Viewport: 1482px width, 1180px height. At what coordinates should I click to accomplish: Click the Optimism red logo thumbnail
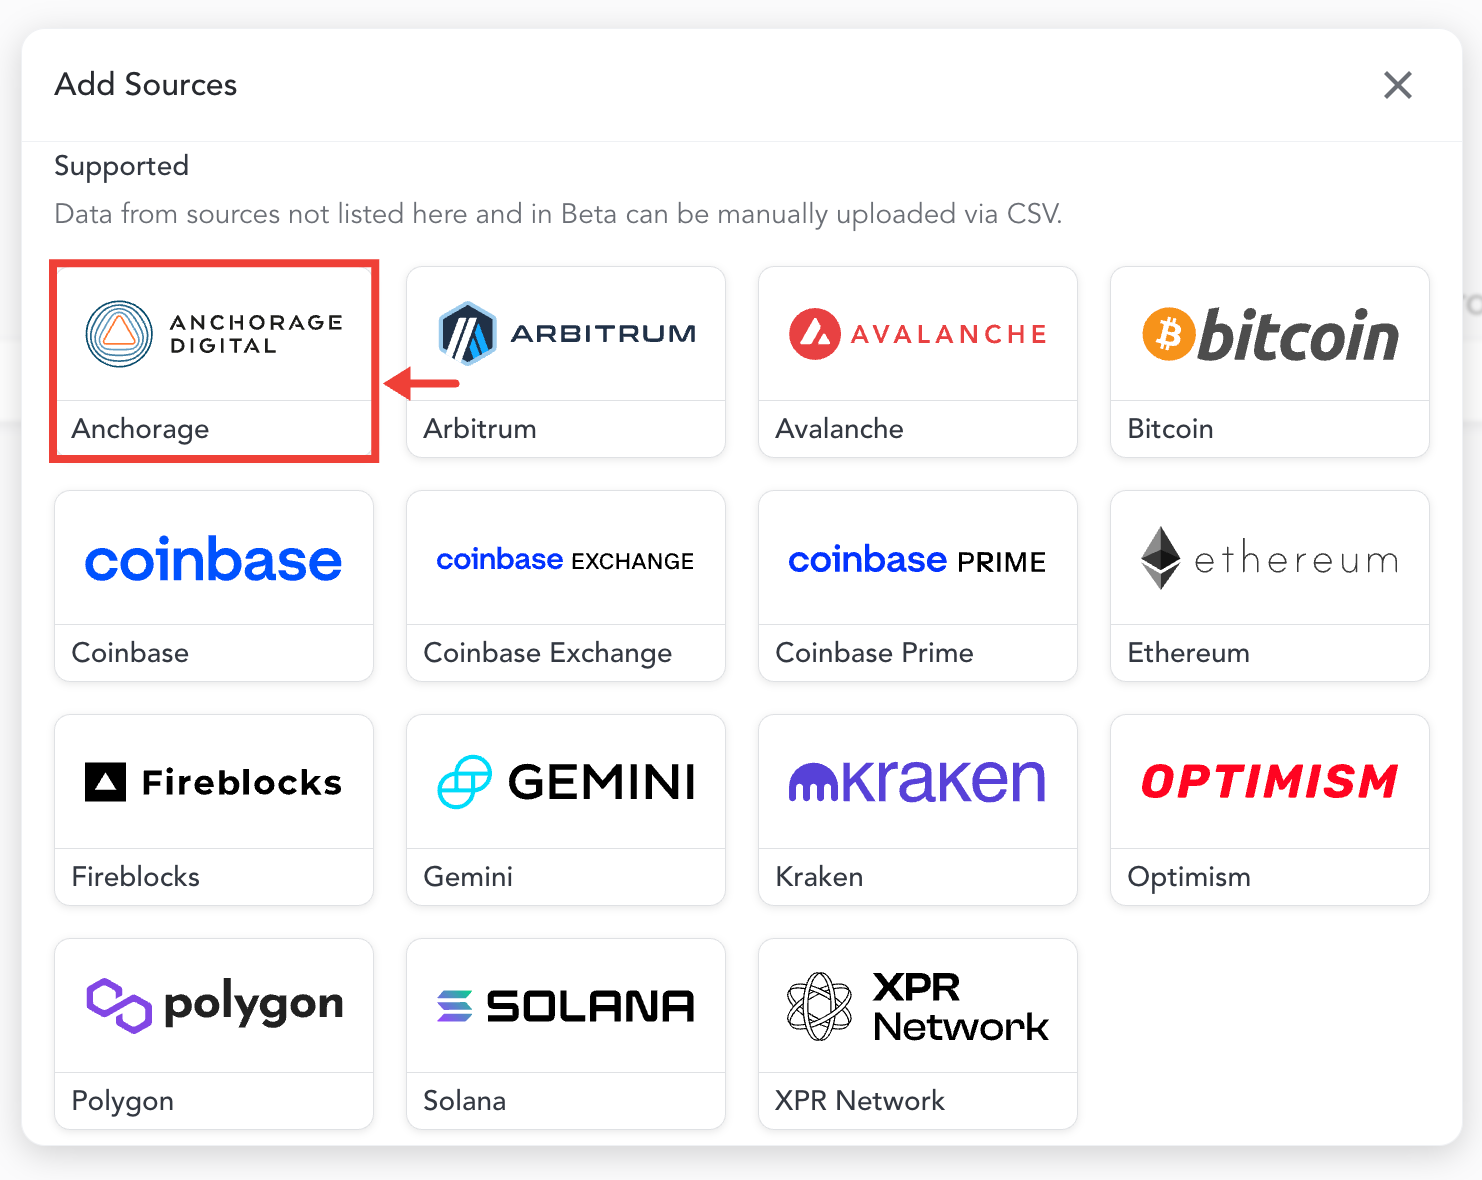click(x=1269, y=782)
